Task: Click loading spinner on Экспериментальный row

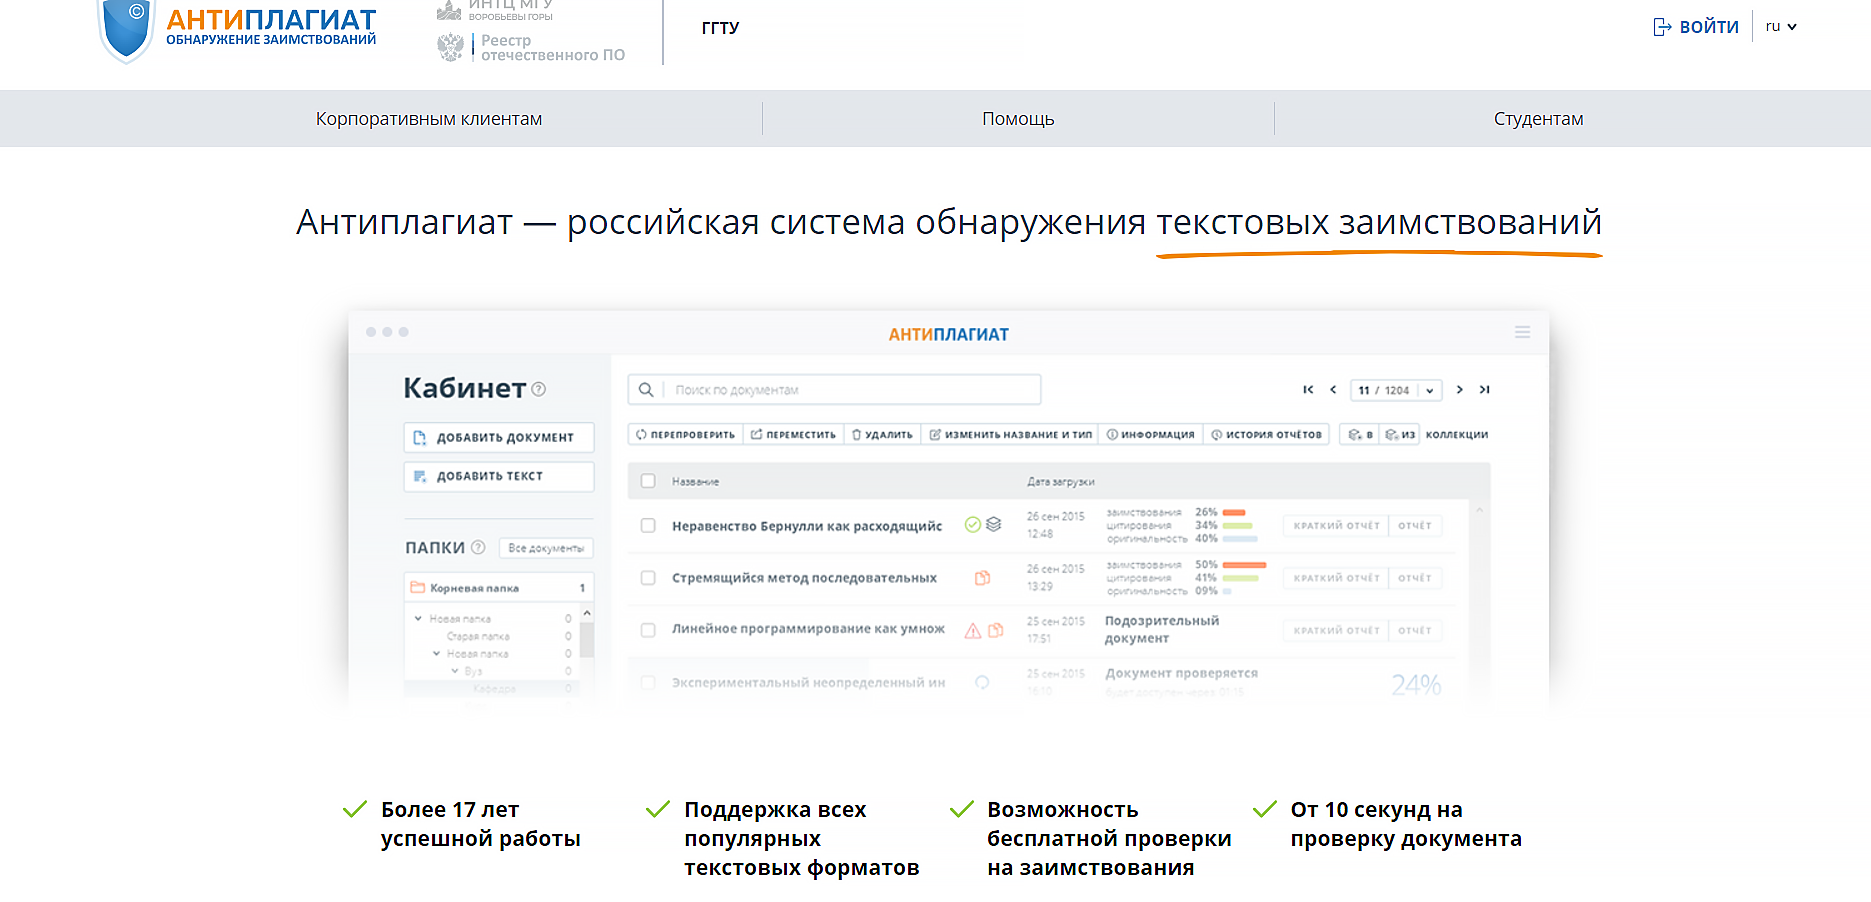Action: [982, 682]
